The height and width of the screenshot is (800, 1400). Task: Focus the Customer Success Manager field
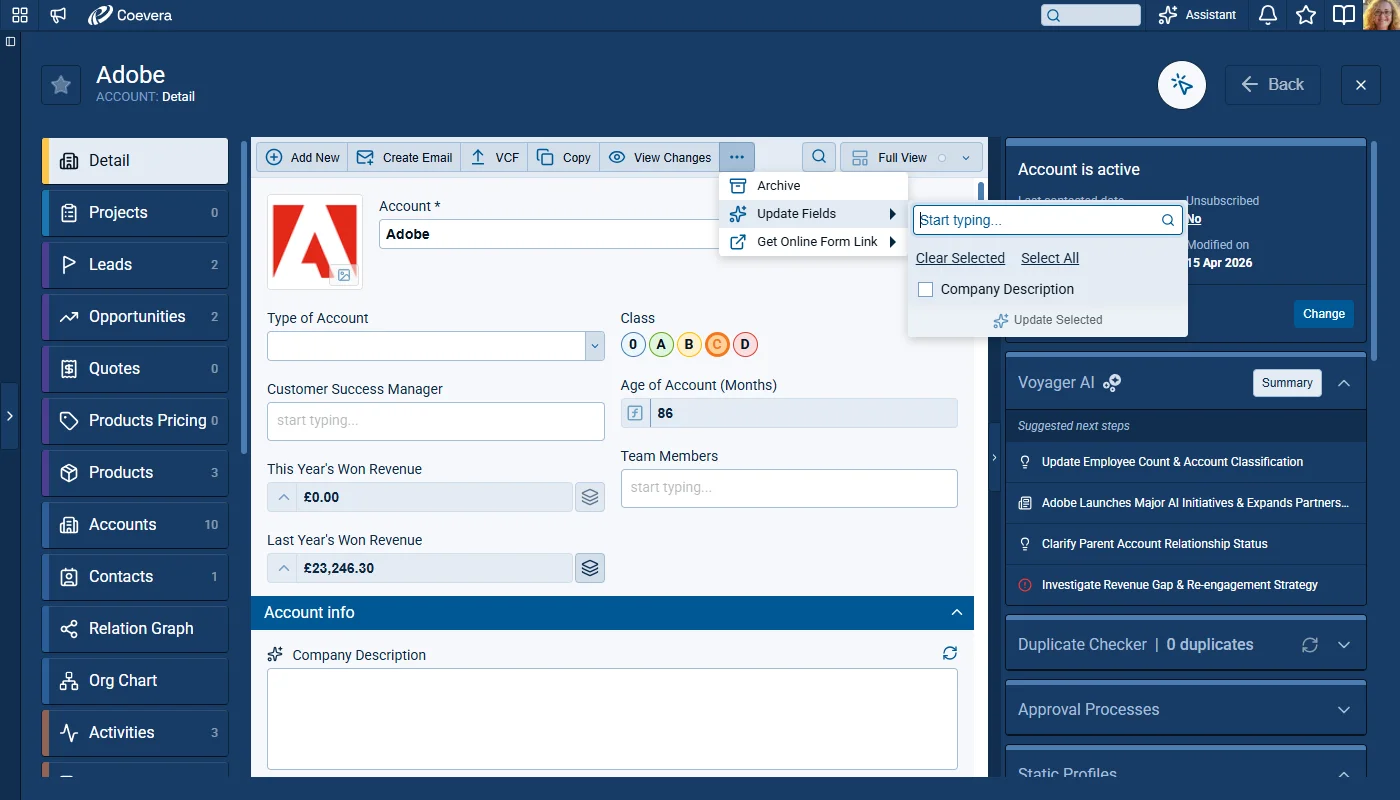pyautogui.click(x=436, y=421)
